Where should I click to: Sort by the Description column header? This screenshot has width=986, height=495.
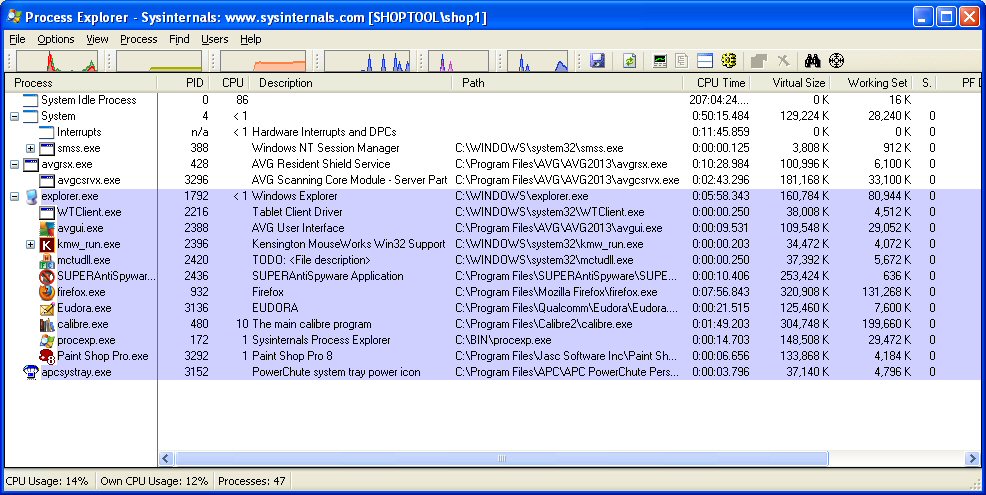point(351,82)
